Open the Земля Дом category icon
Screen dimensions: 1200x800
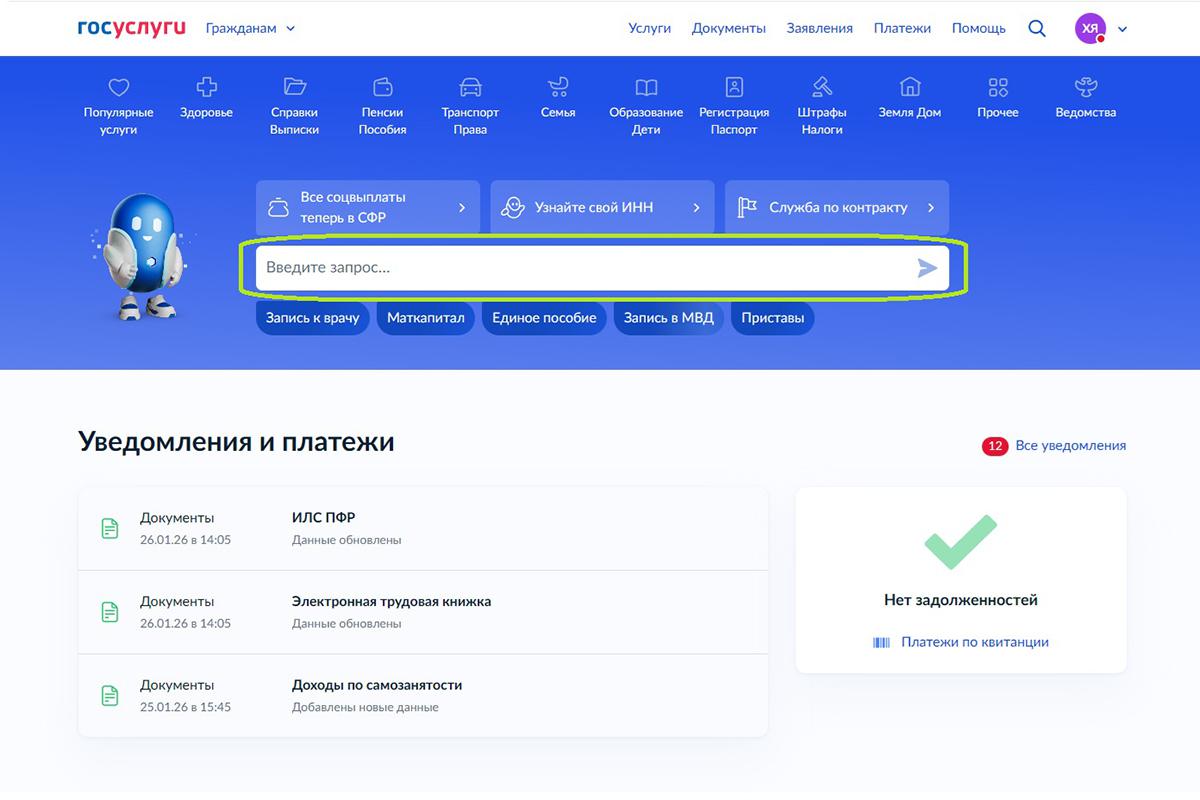coord(909,88)
